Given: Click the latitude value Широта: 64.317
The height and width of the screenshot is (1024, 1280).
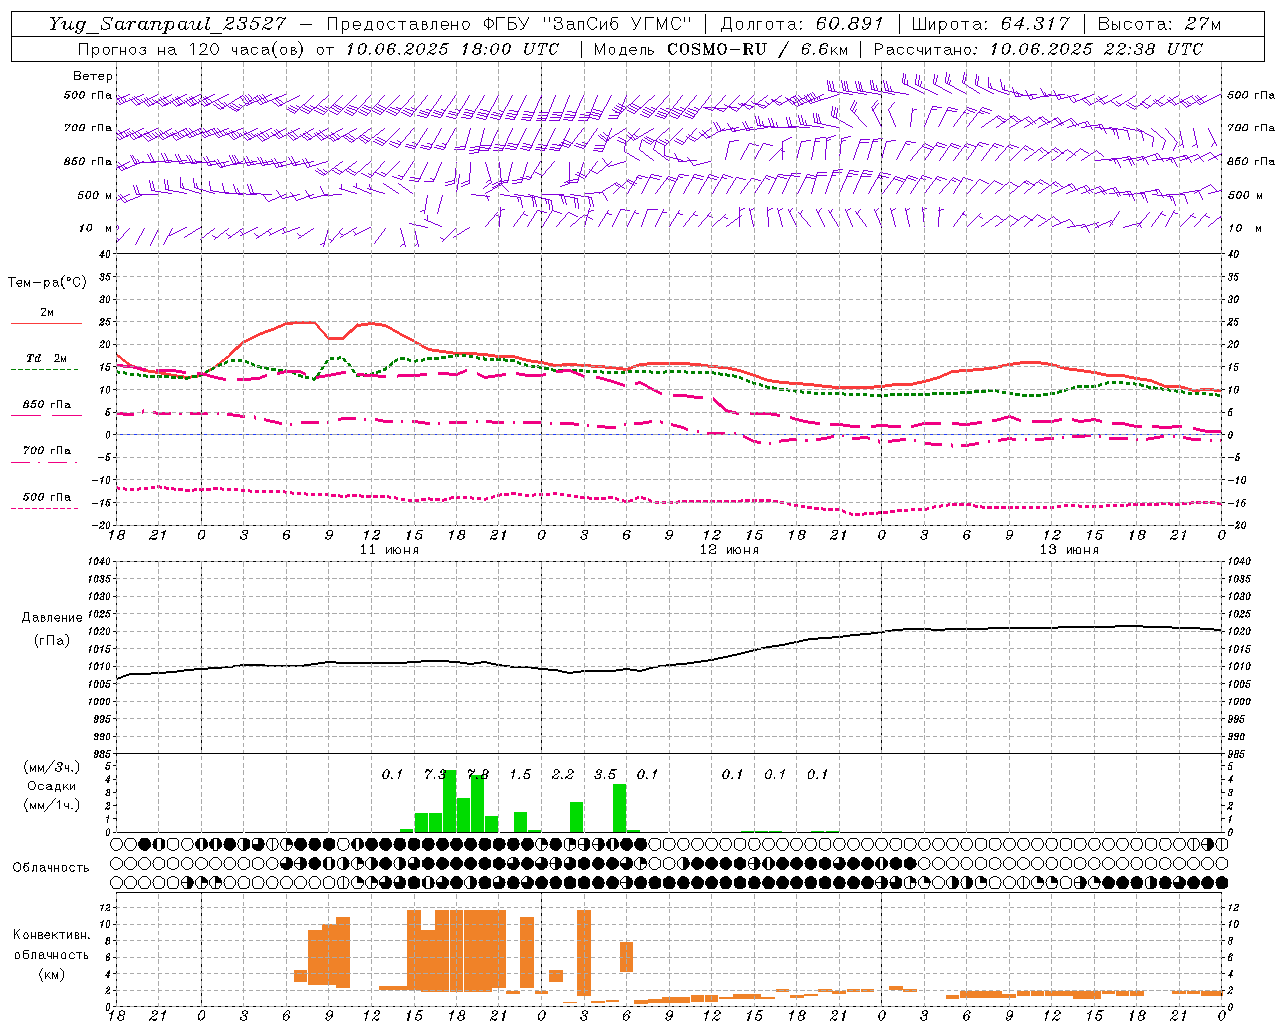Looking at the screenshot, I should tap(990, 24).
